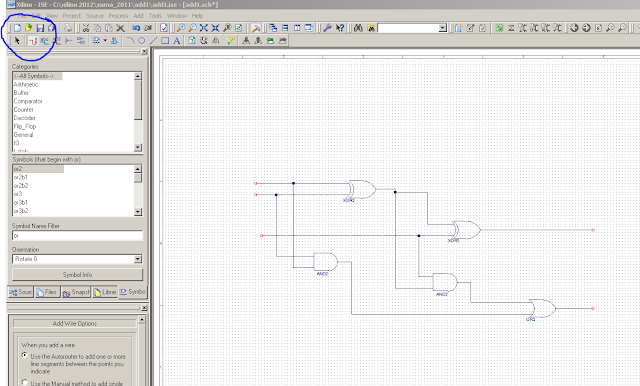Select the red Add Wire tool
640x386 pixels.
[x=33, y=40]
